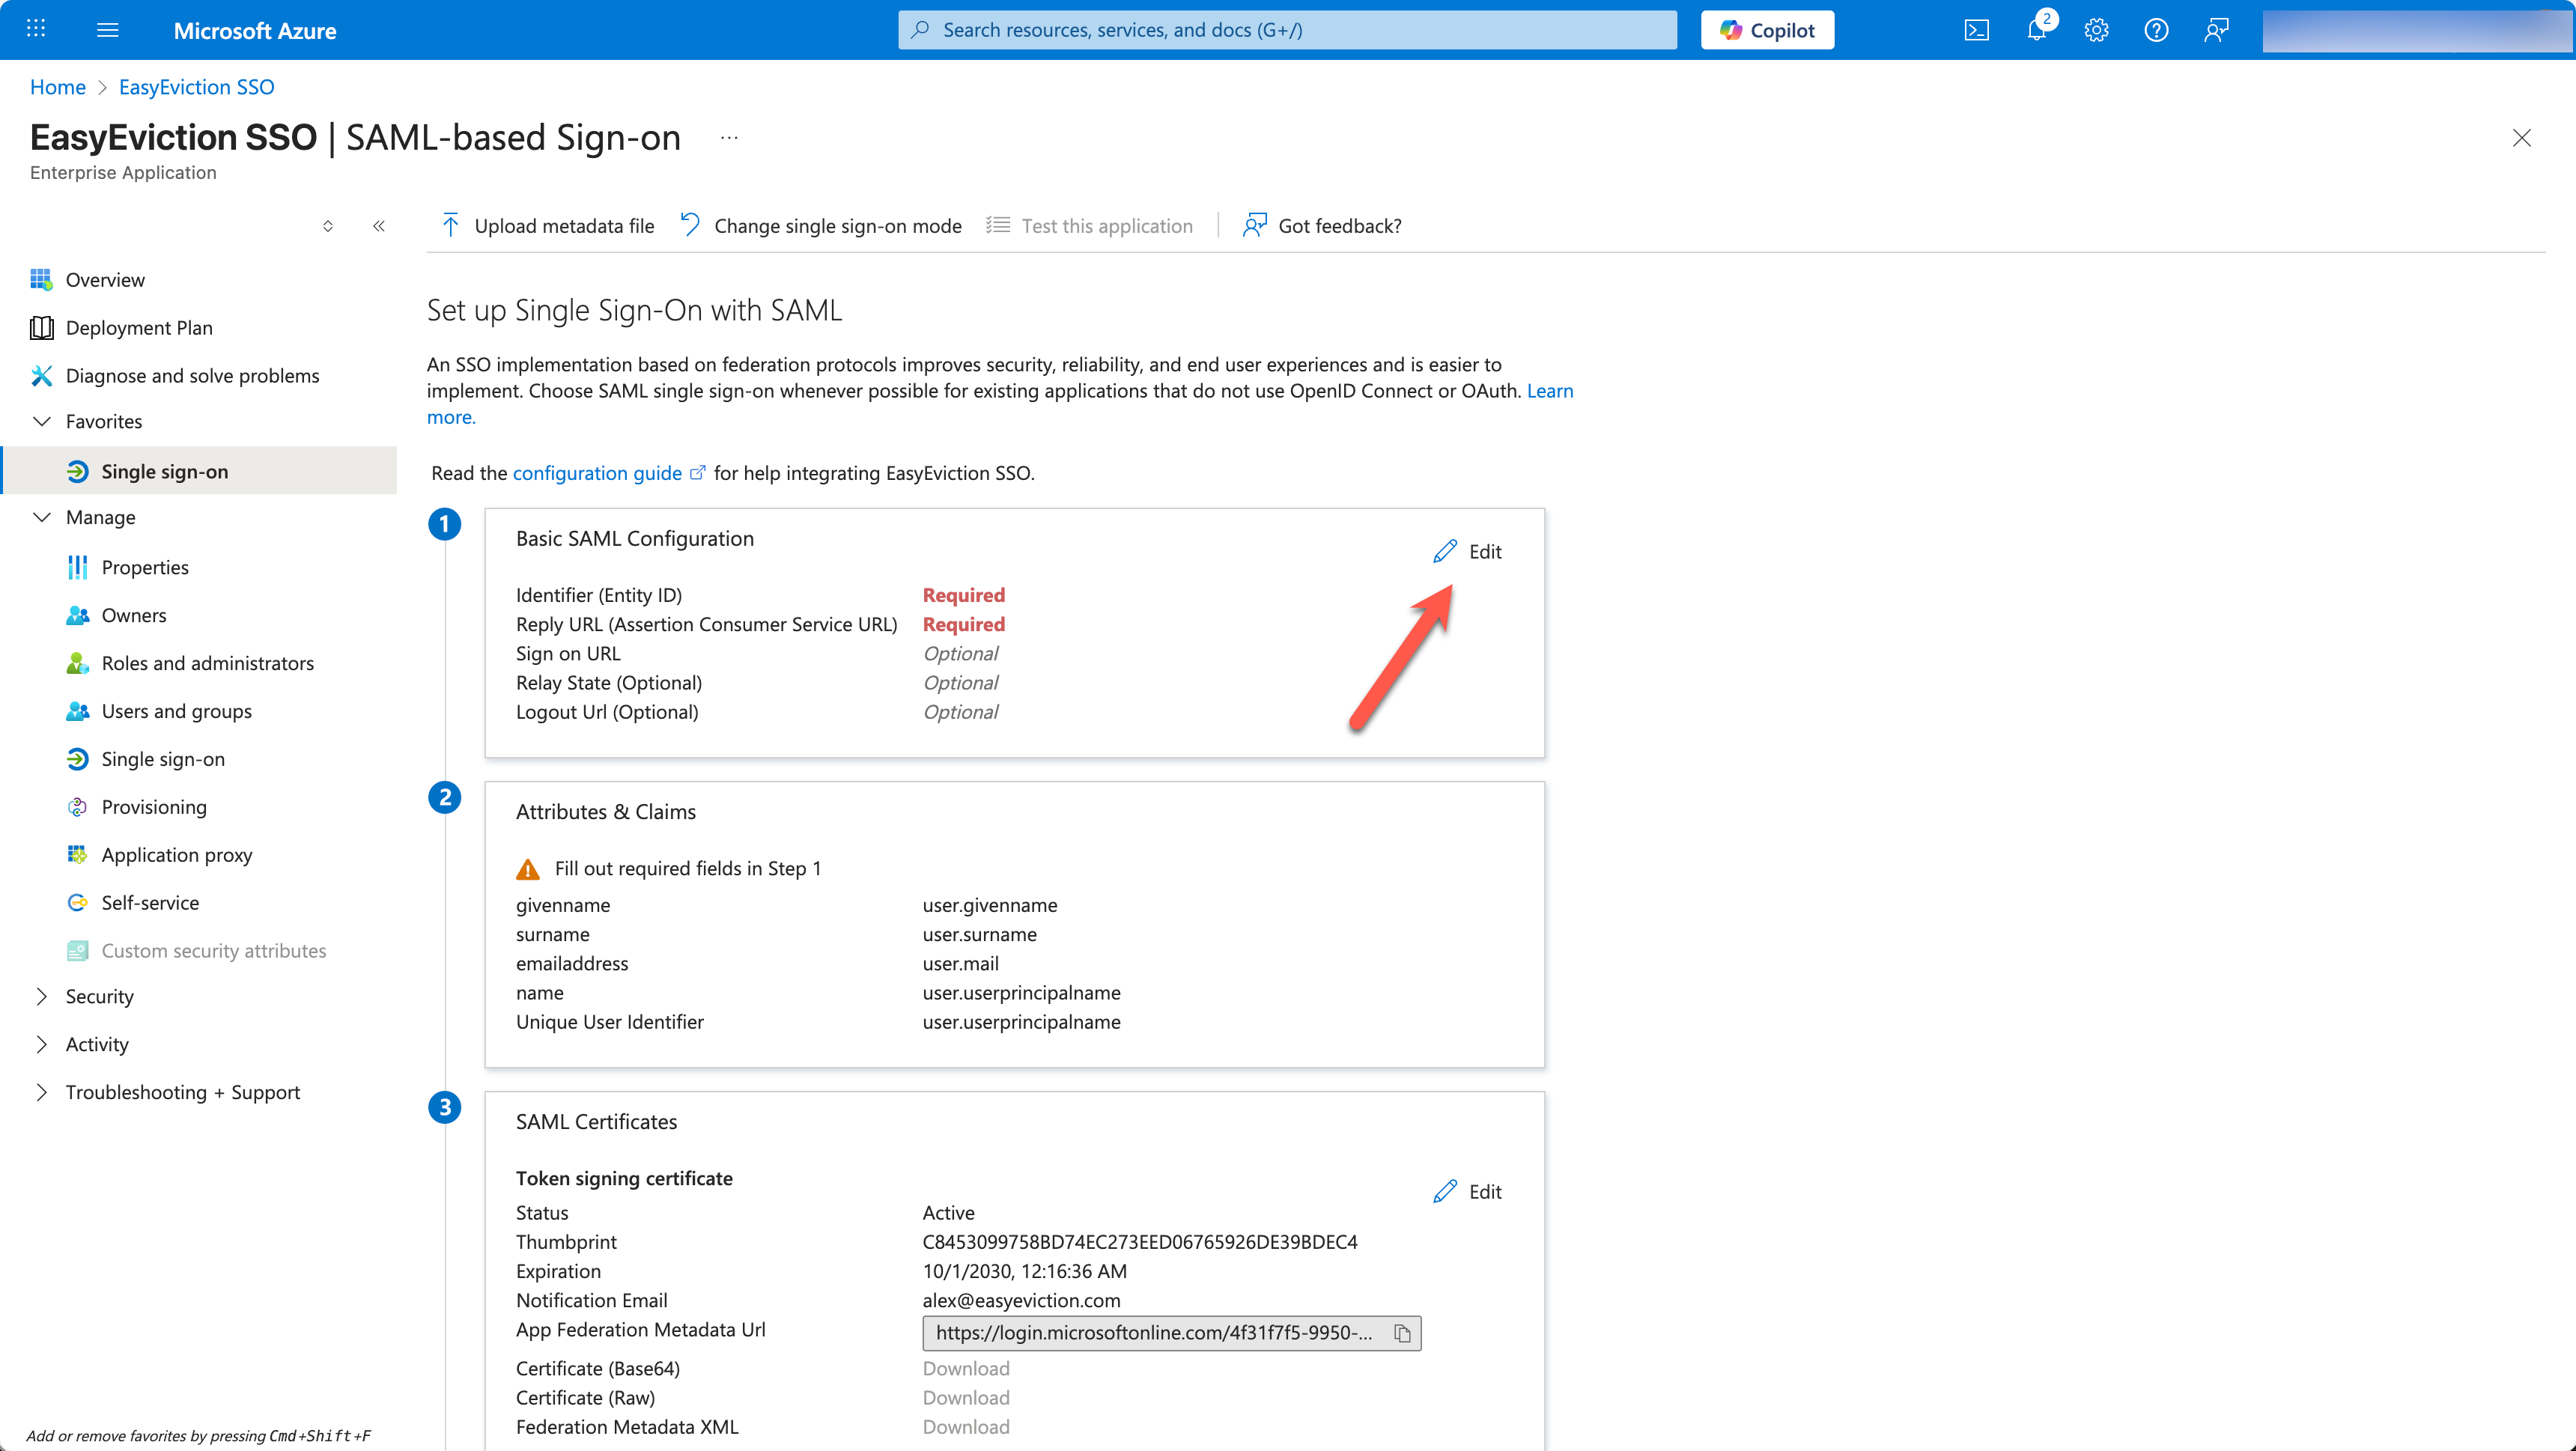
Task: Open Provisioning in sidebar
Action: pyautogui.click(x=154, y=807)
